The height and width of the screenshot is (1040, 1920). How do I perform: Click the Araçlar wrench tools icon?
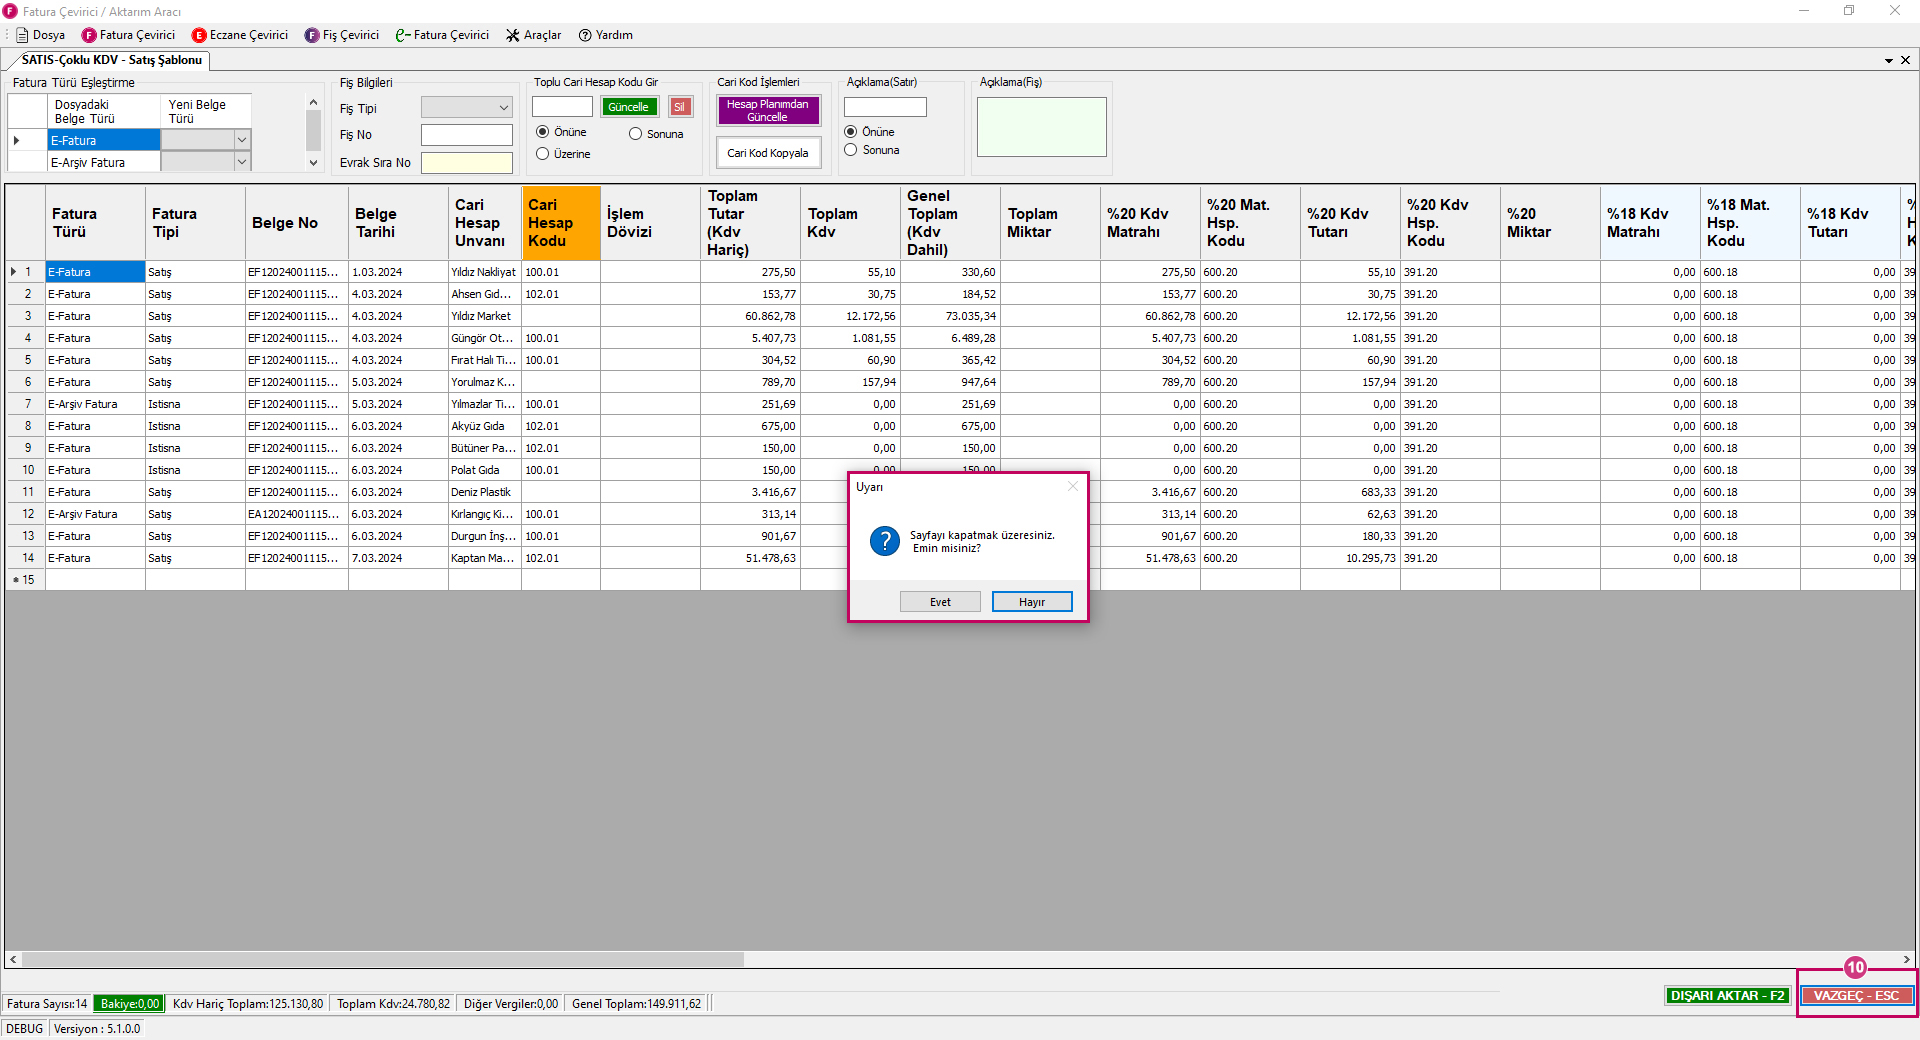coord(513,35)
